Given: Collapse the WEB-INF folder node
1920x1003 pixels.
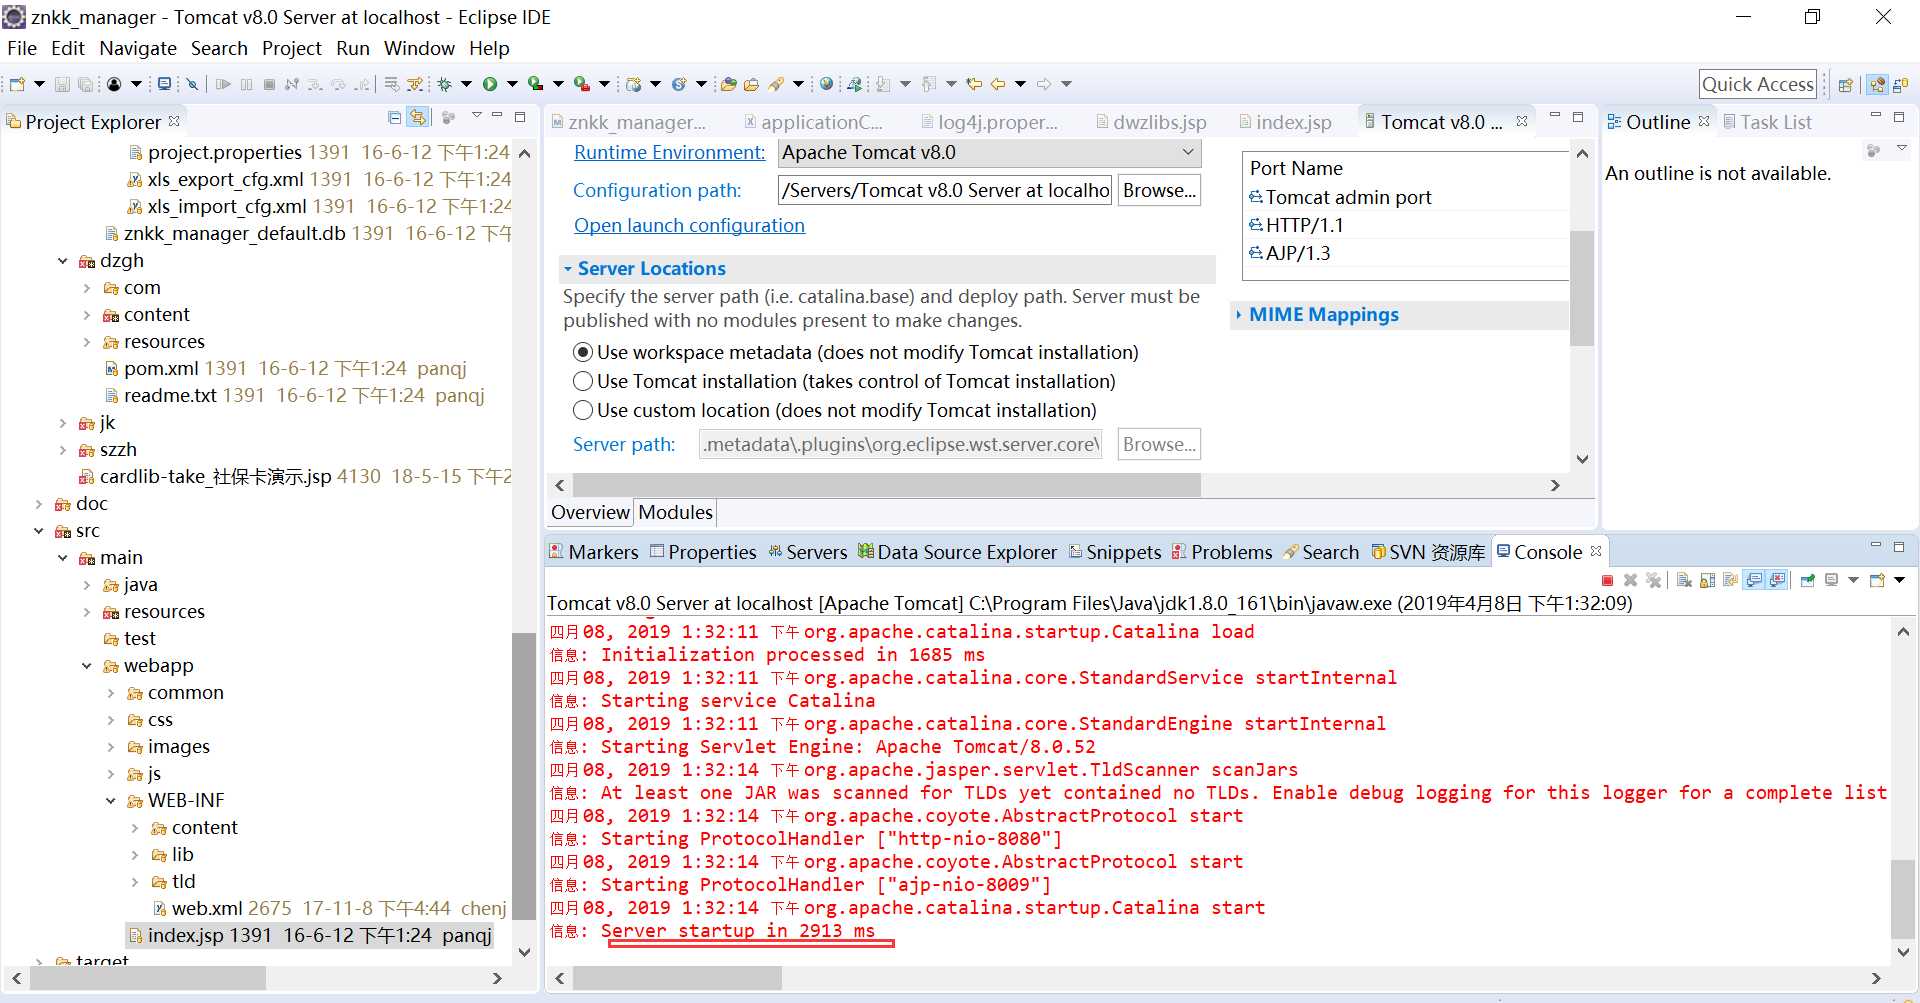Looking at the screenshot, I should [x=111, y=801].
